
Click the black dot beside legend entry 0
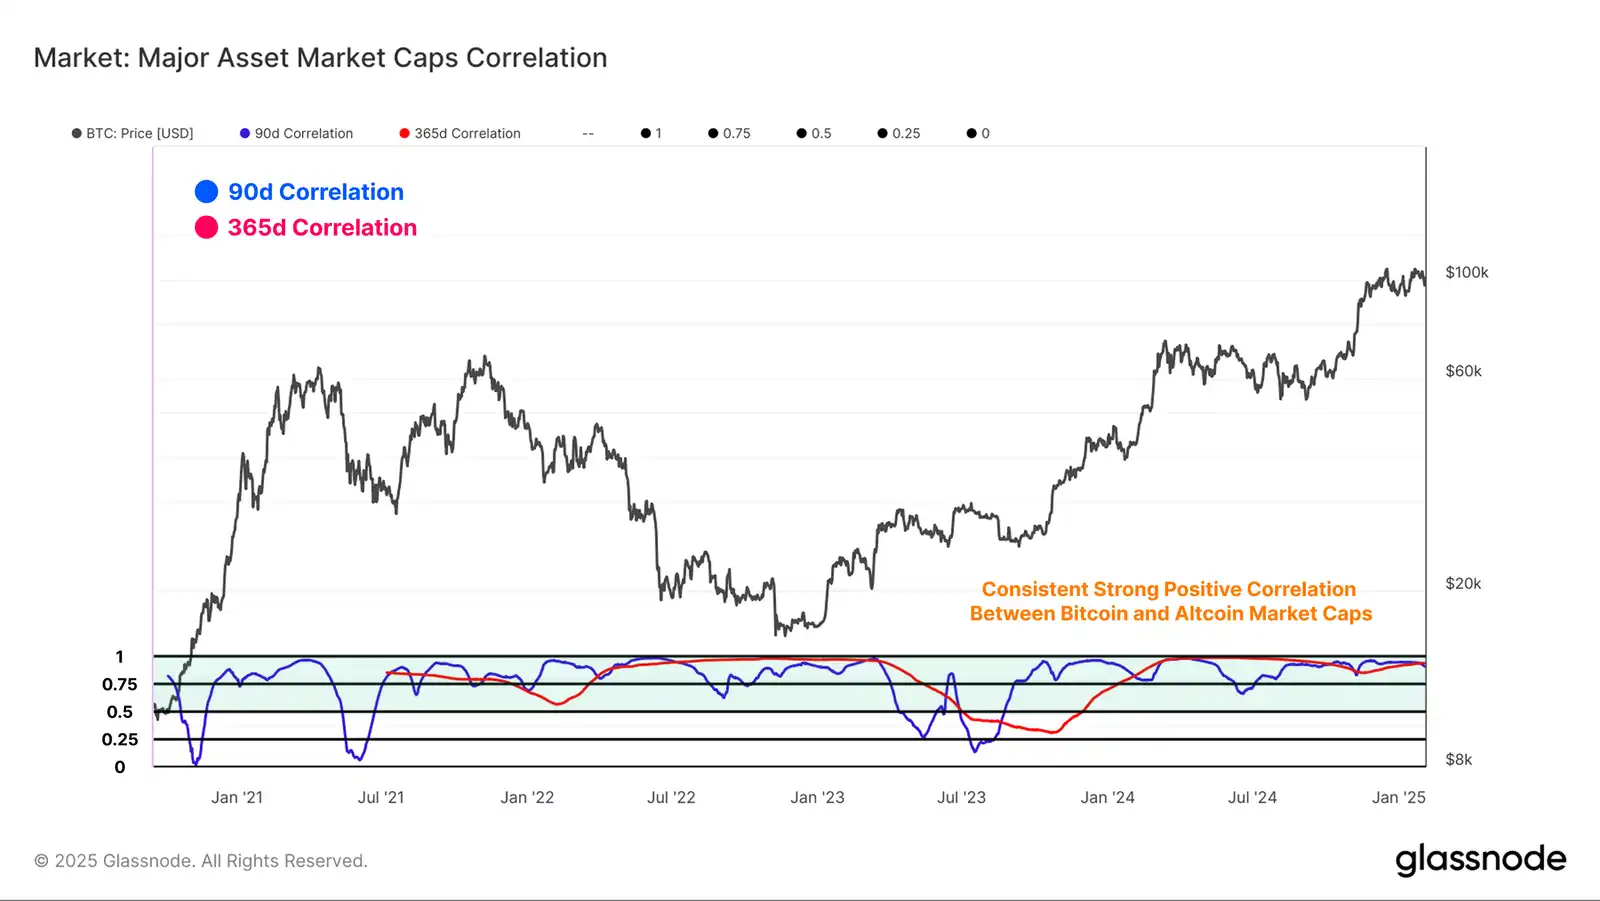click(971, 133)
